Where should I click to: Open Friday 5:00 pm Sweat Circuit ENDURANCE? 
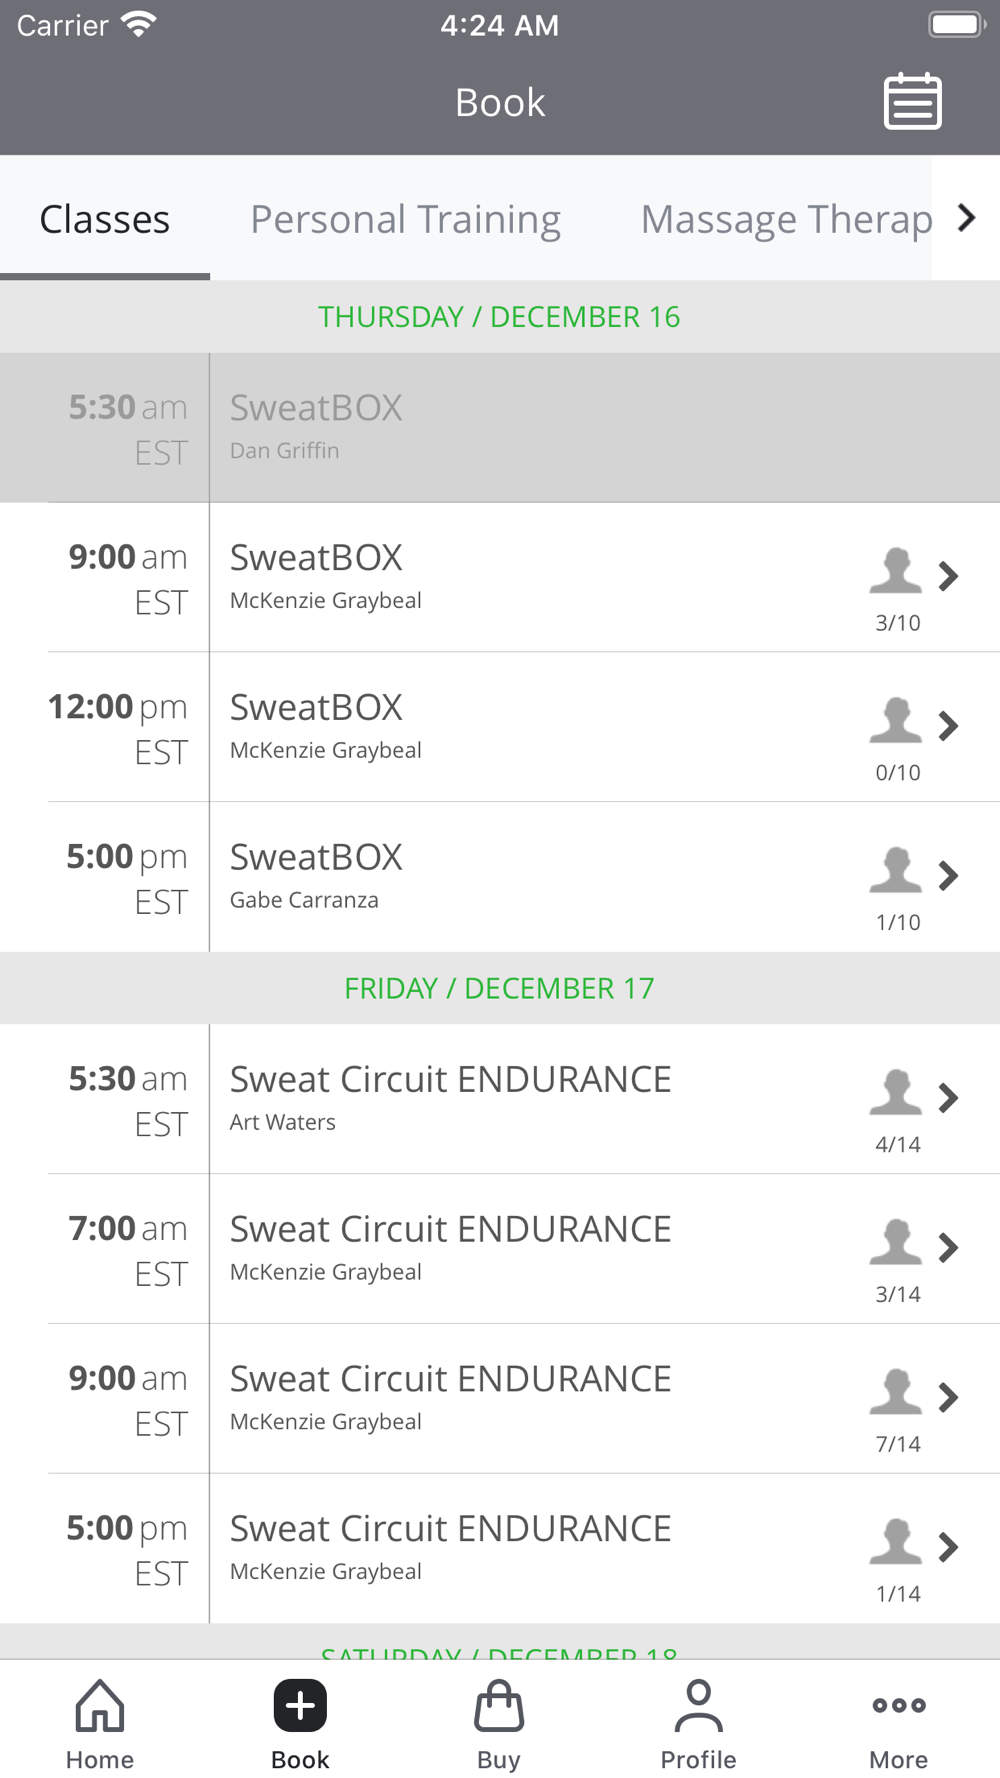pyautogui.click(x=450, y=1547)
